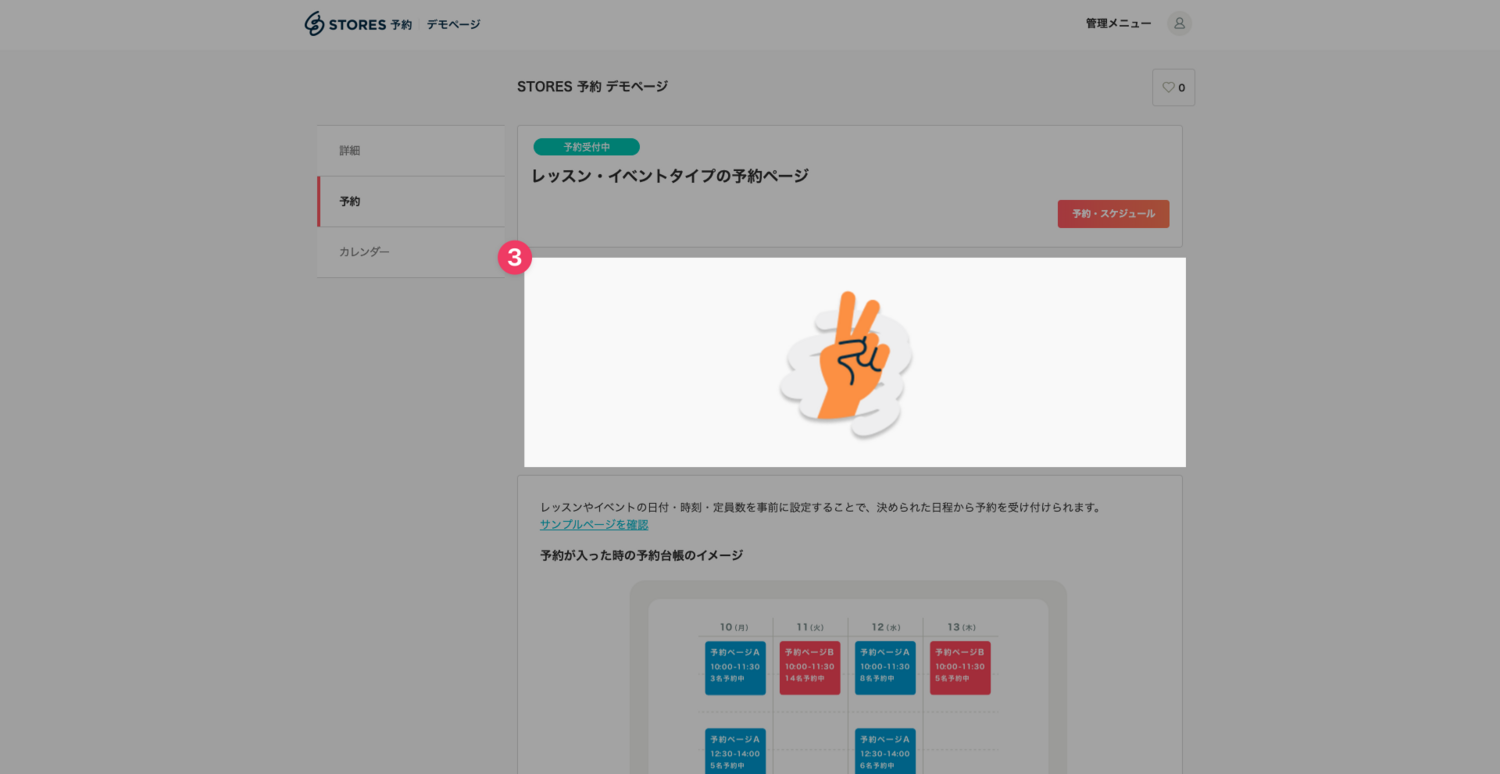Click the 予約ページB card on 13 (木)
This screenshot has height=774, width=1500.
click(x=960, y=668)
